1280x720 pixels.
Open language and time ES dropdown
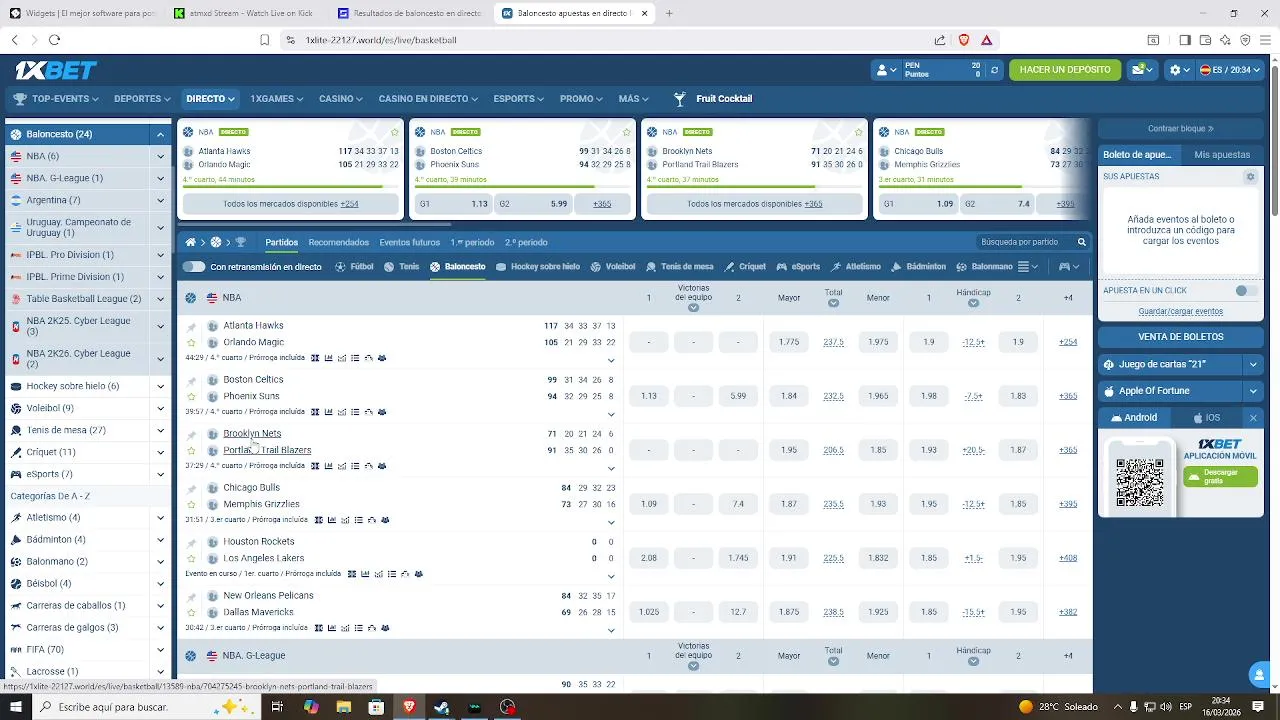(1231, 70)
